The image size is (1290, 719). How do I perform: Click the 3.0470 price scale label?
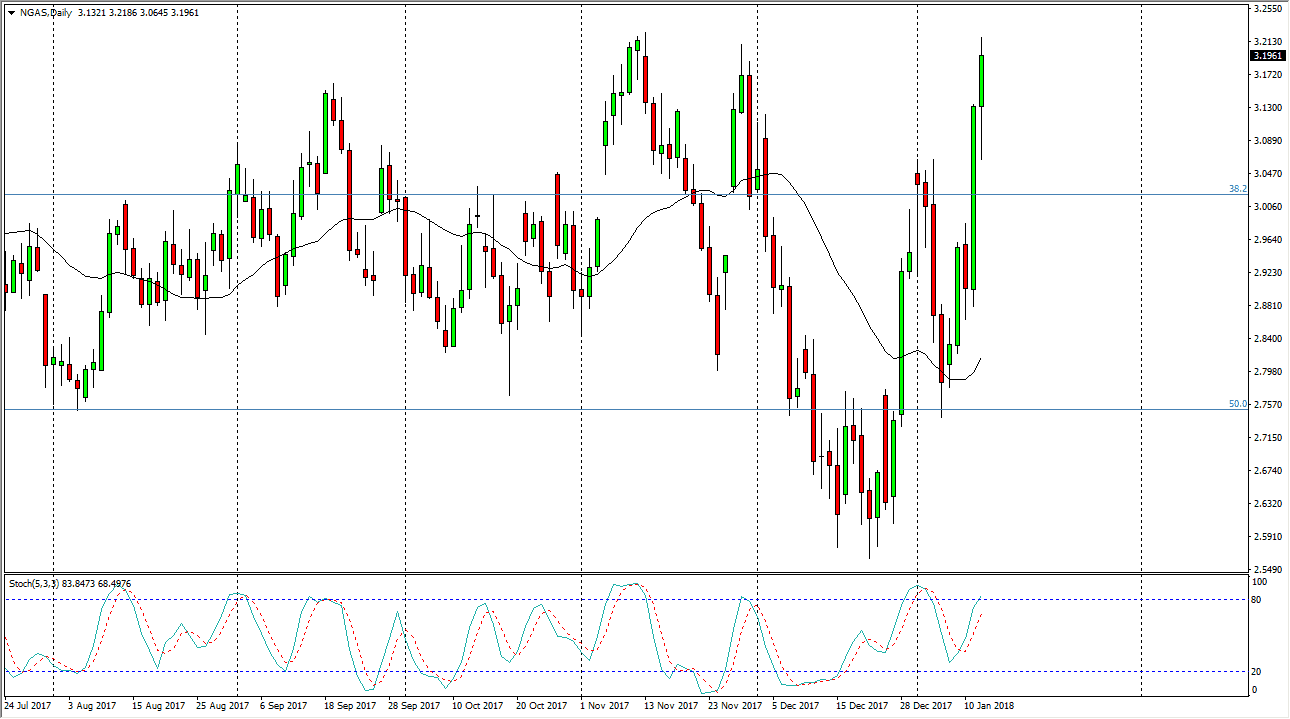pos(1268,174)
